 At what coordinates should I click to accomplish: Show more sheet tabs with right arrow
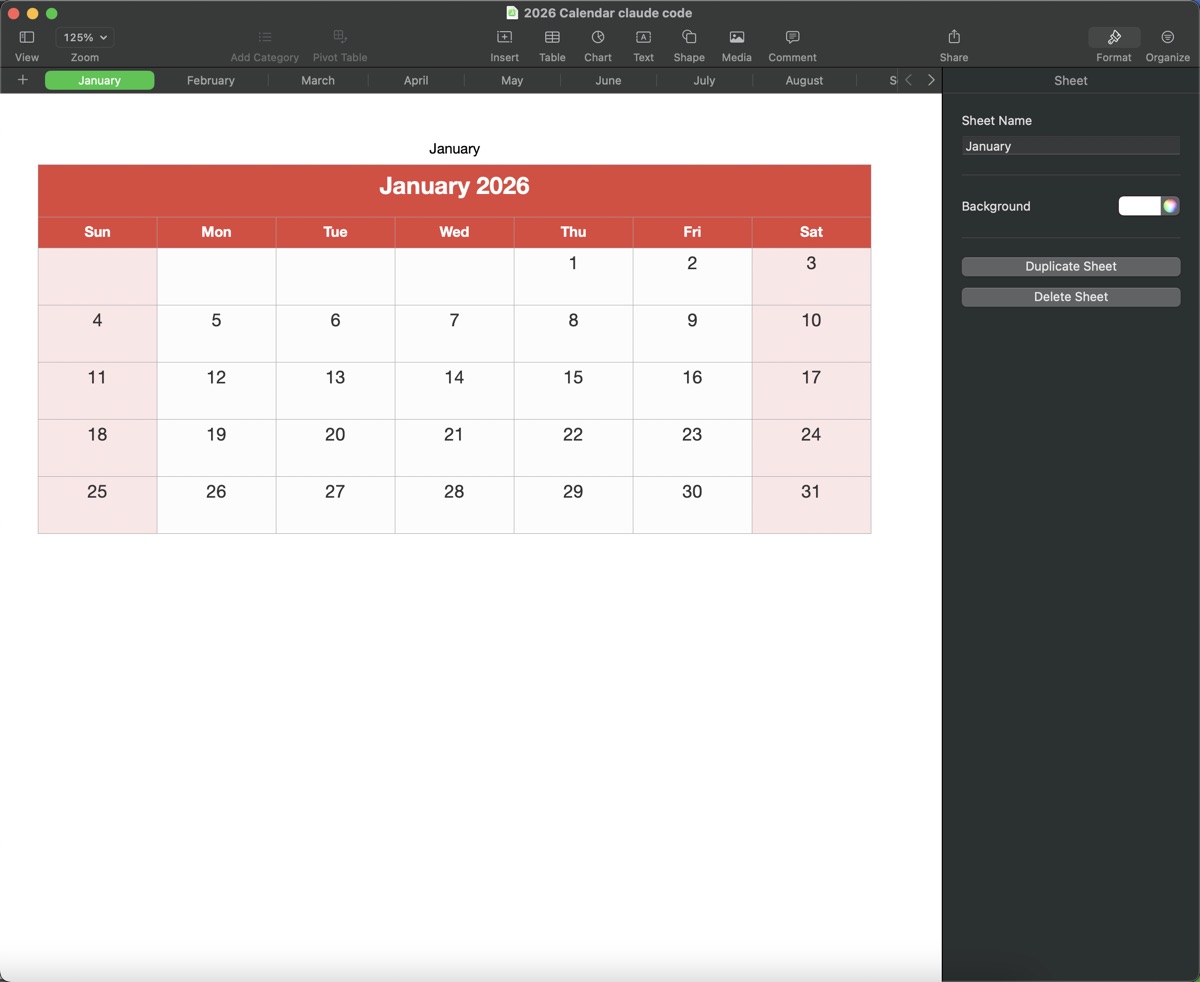(931, 80)
